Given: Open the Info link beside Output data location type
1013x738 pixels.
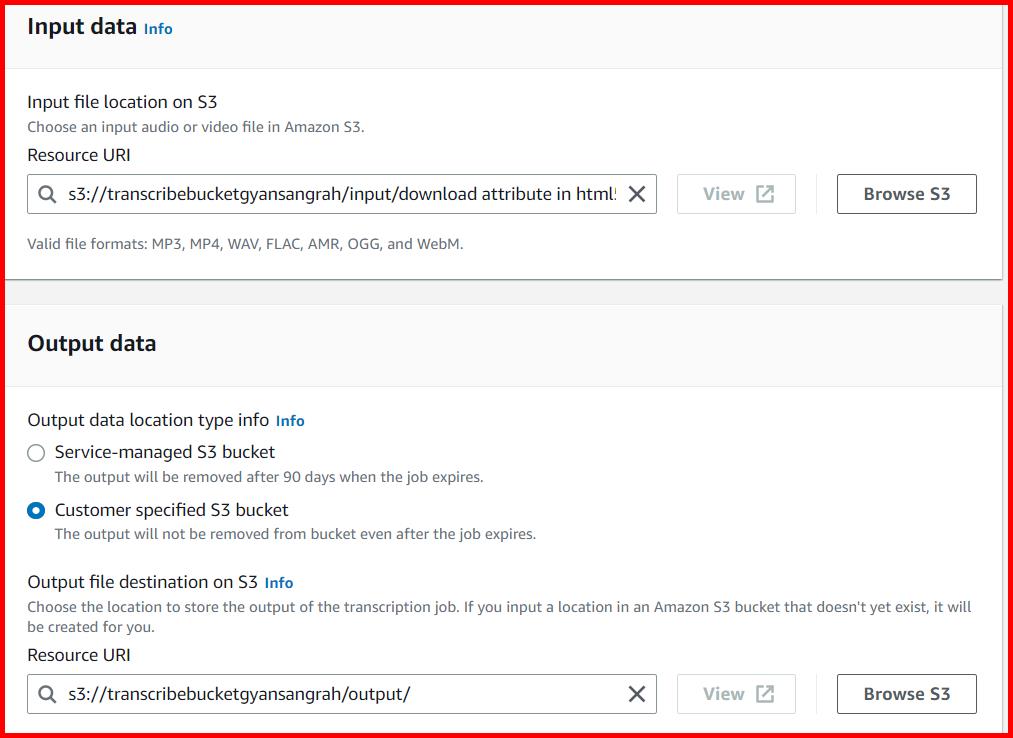Looking at the screenshot, I should tap(290, 421).
